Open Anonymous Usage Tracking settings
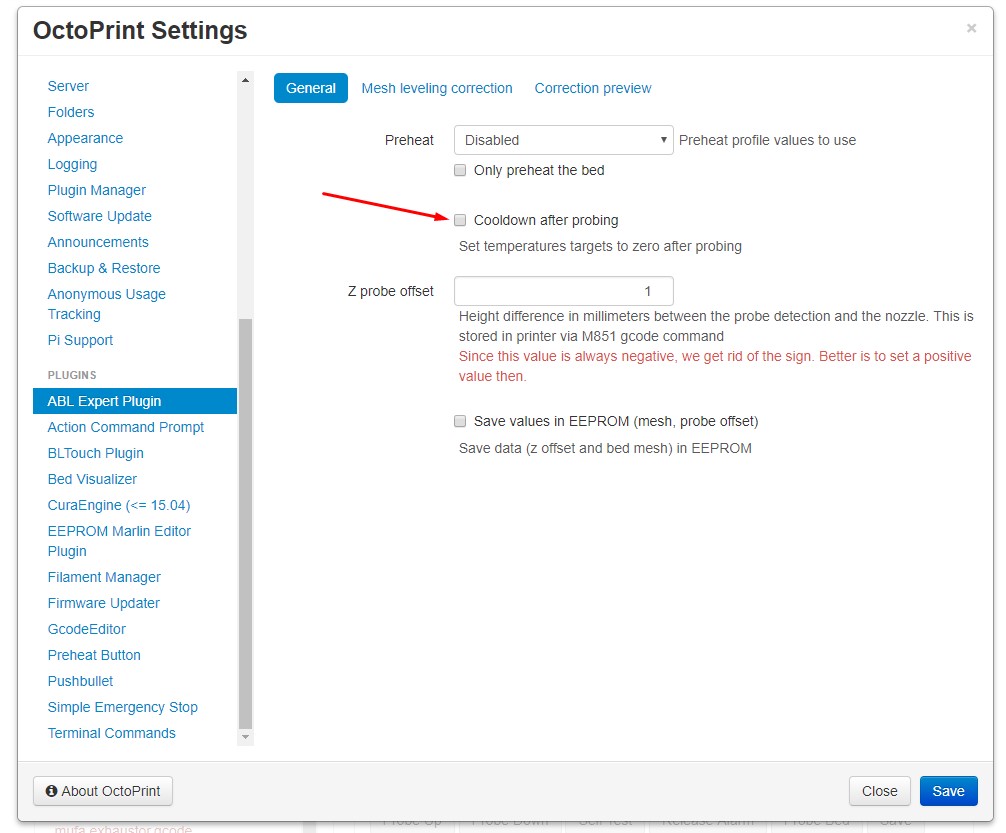 pyautogui.click(x=107, y=304)
